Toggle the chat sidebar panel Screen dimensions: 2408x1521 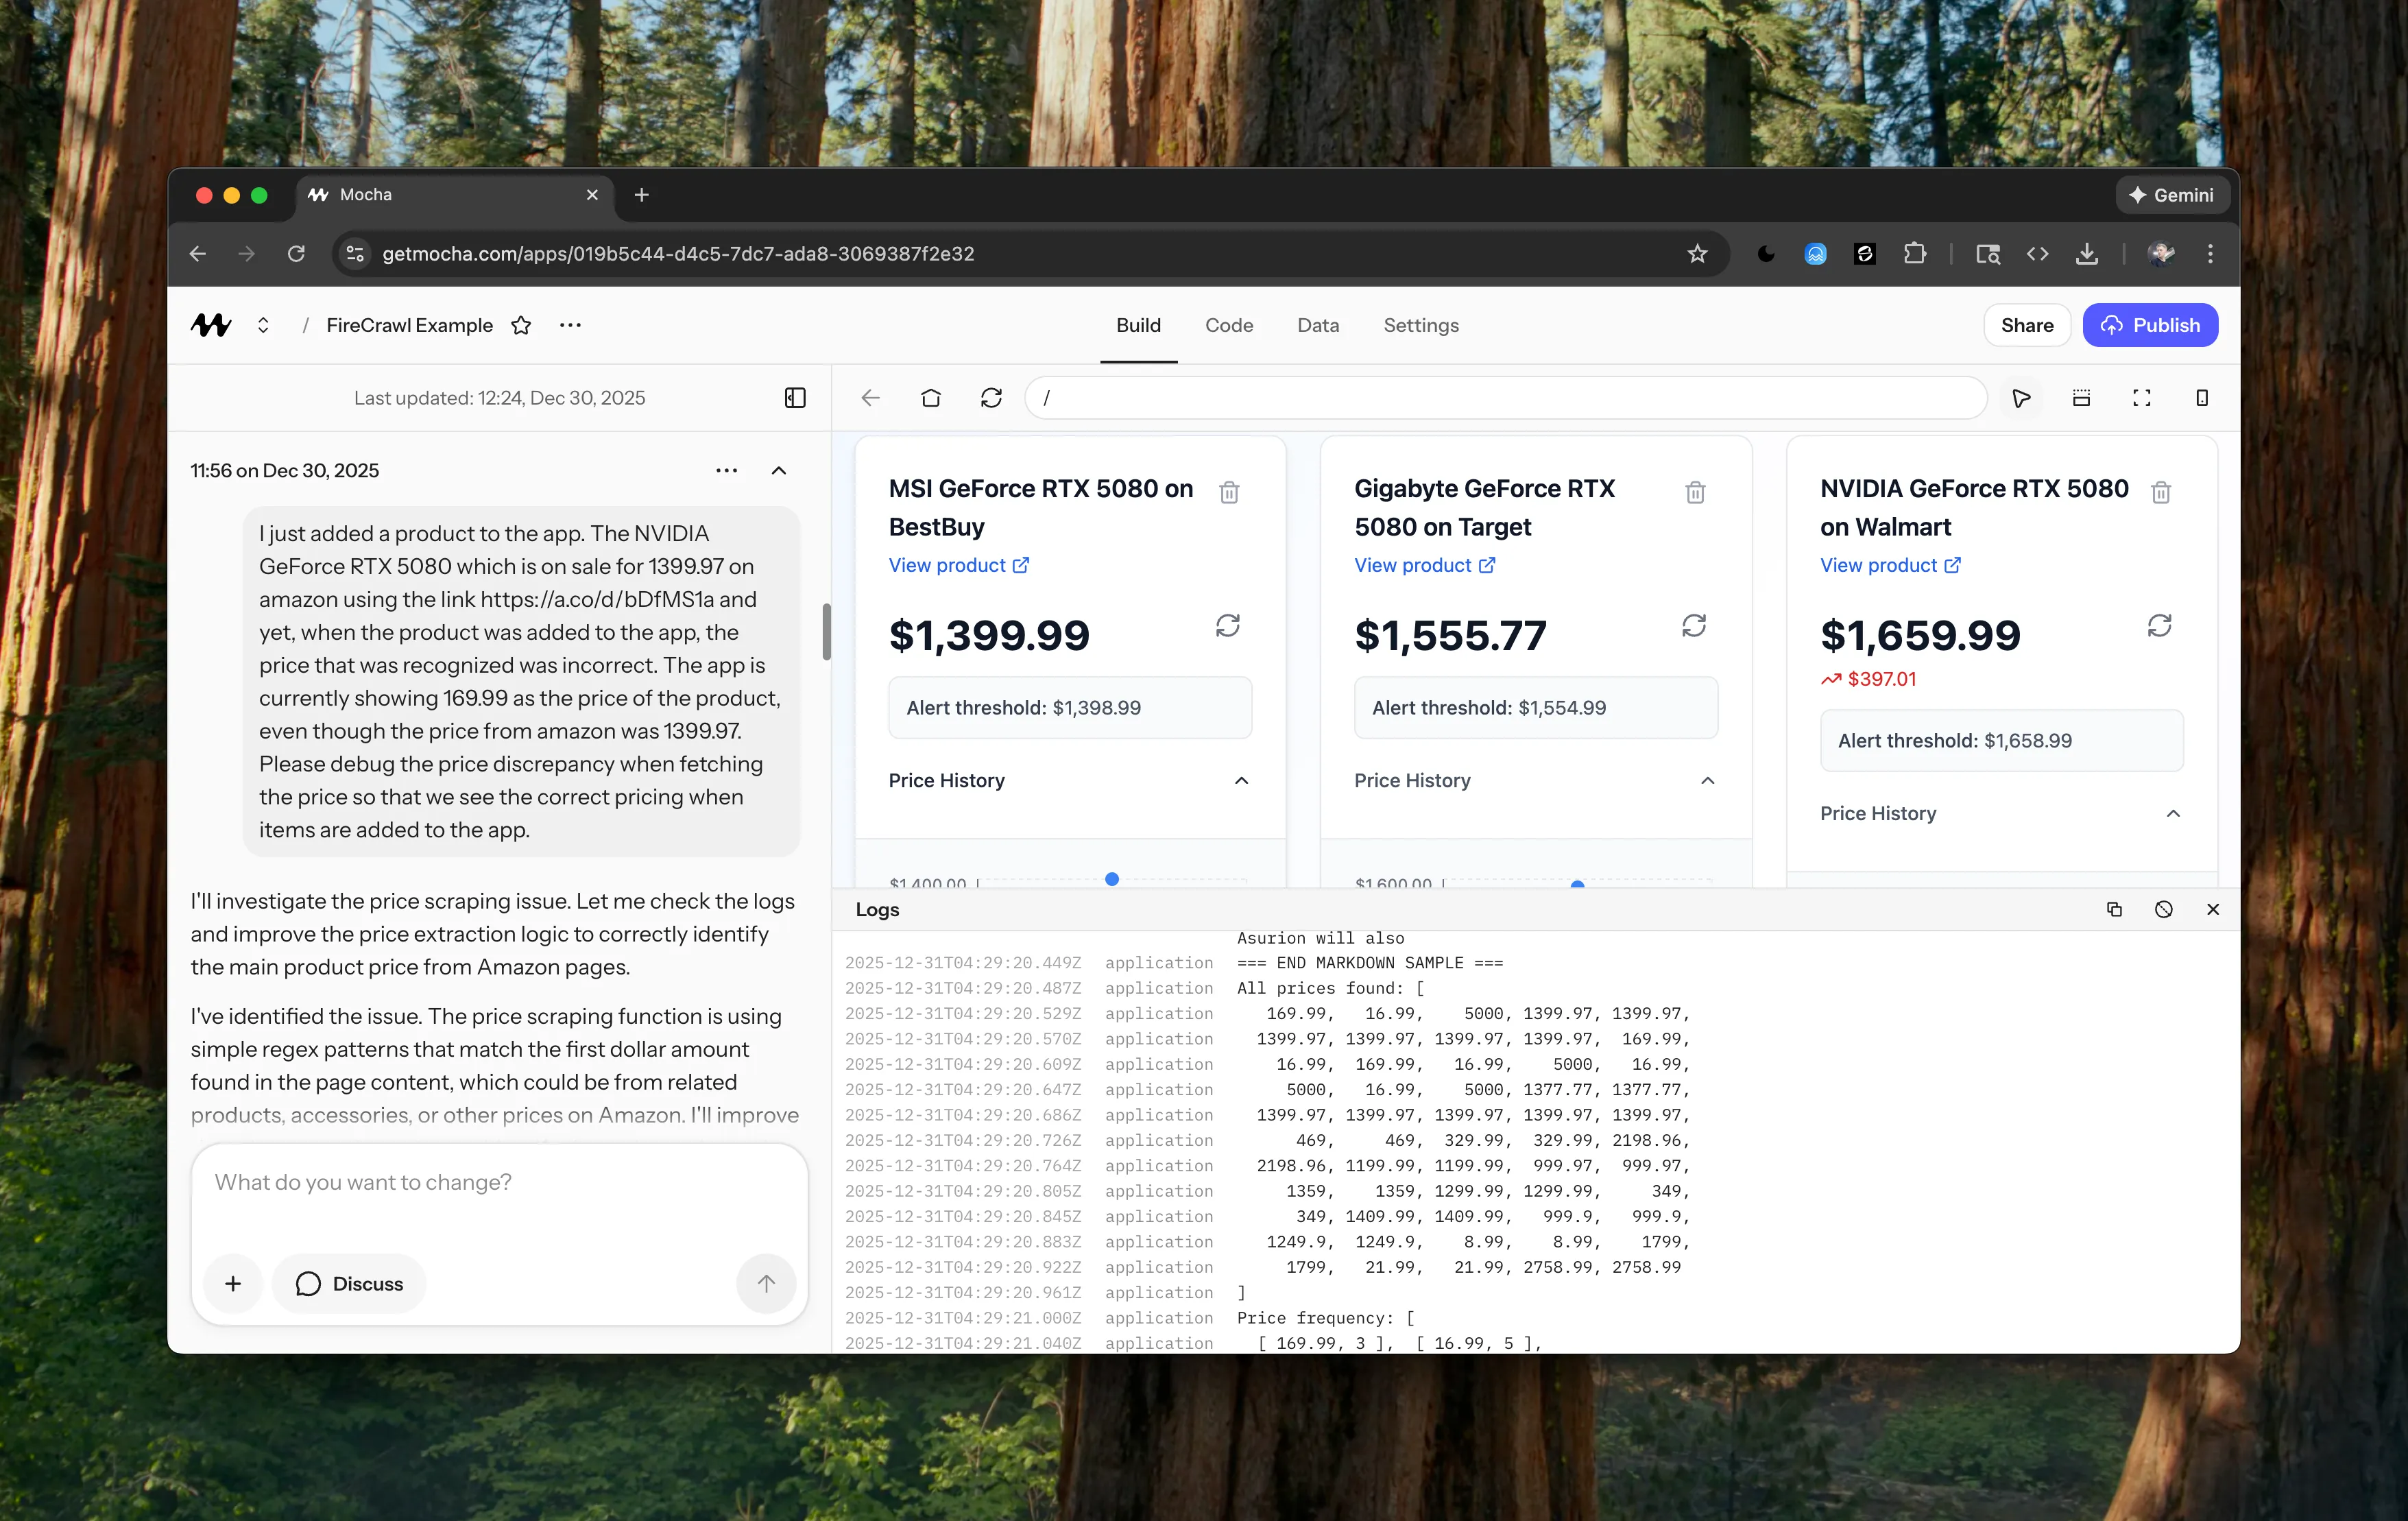coord(794,398)
